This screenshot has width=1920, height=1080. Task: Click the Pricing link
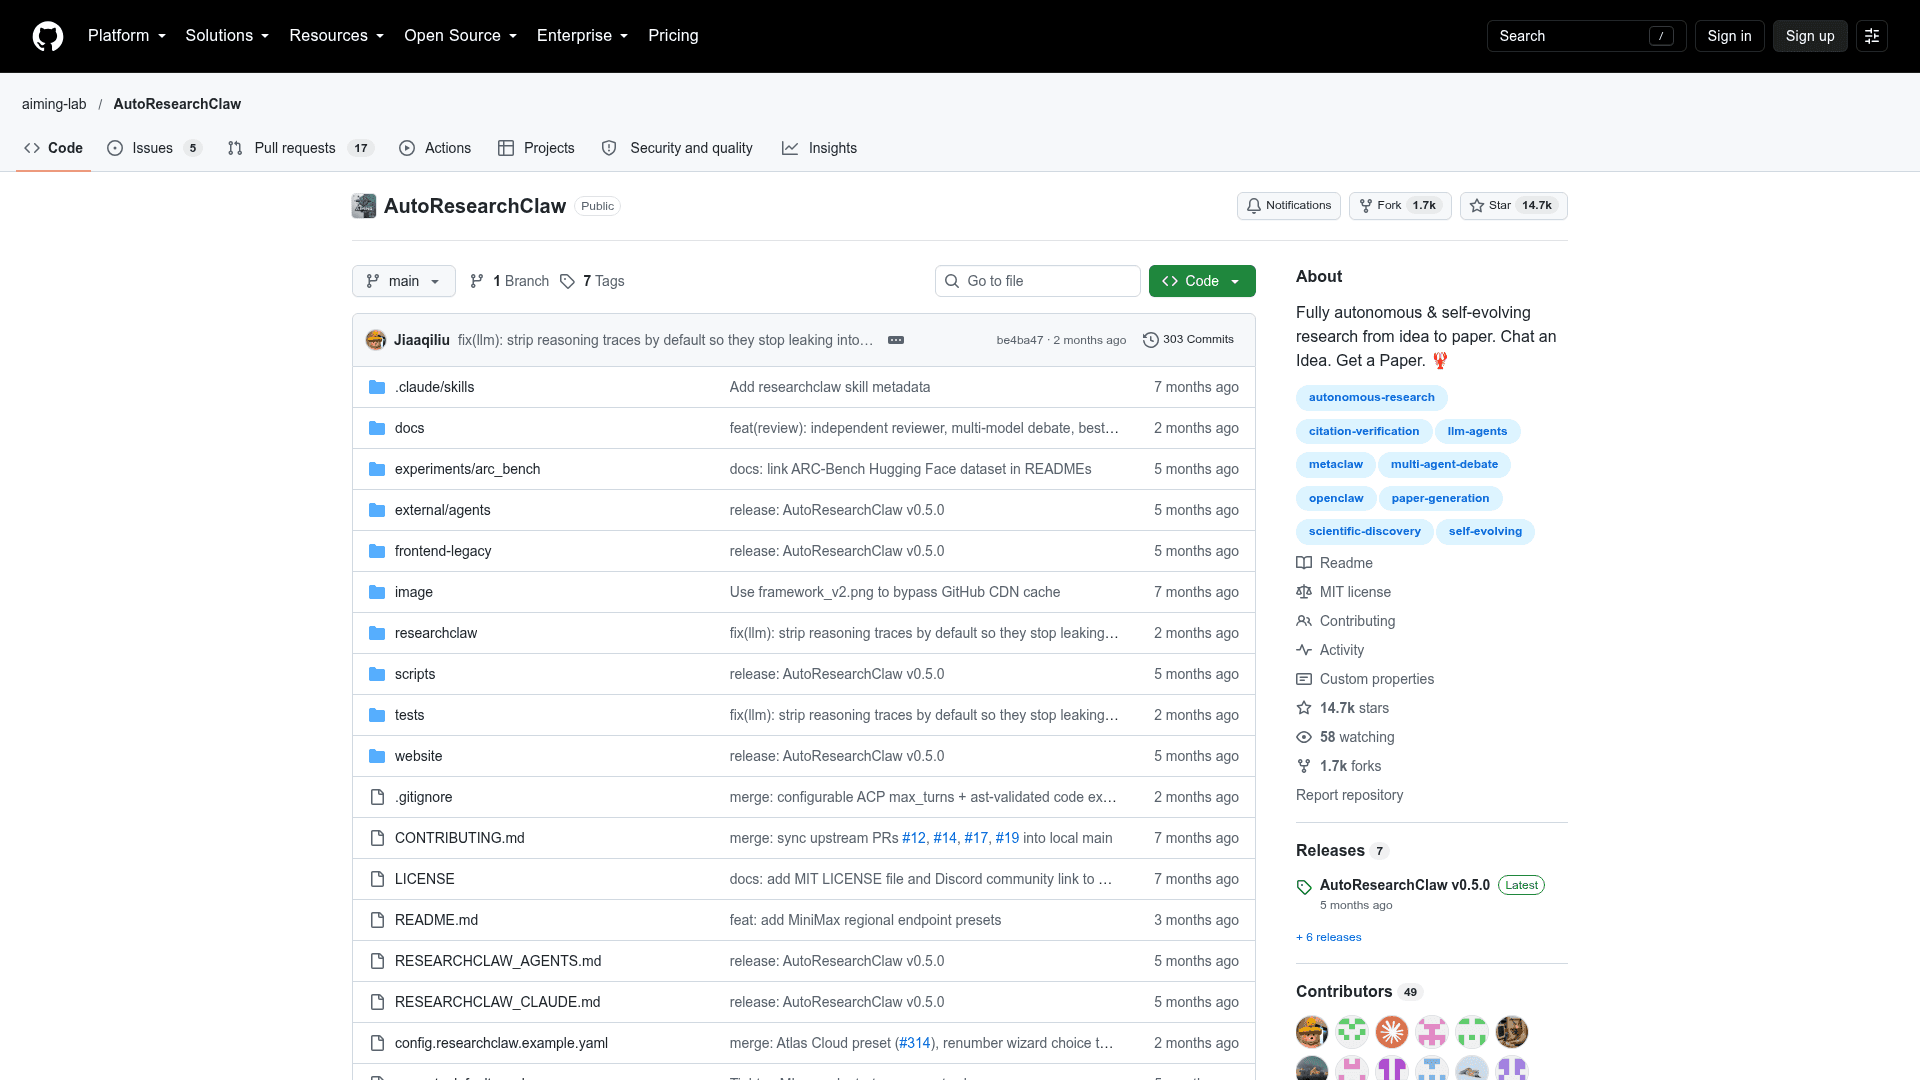(x=673, y=36)
